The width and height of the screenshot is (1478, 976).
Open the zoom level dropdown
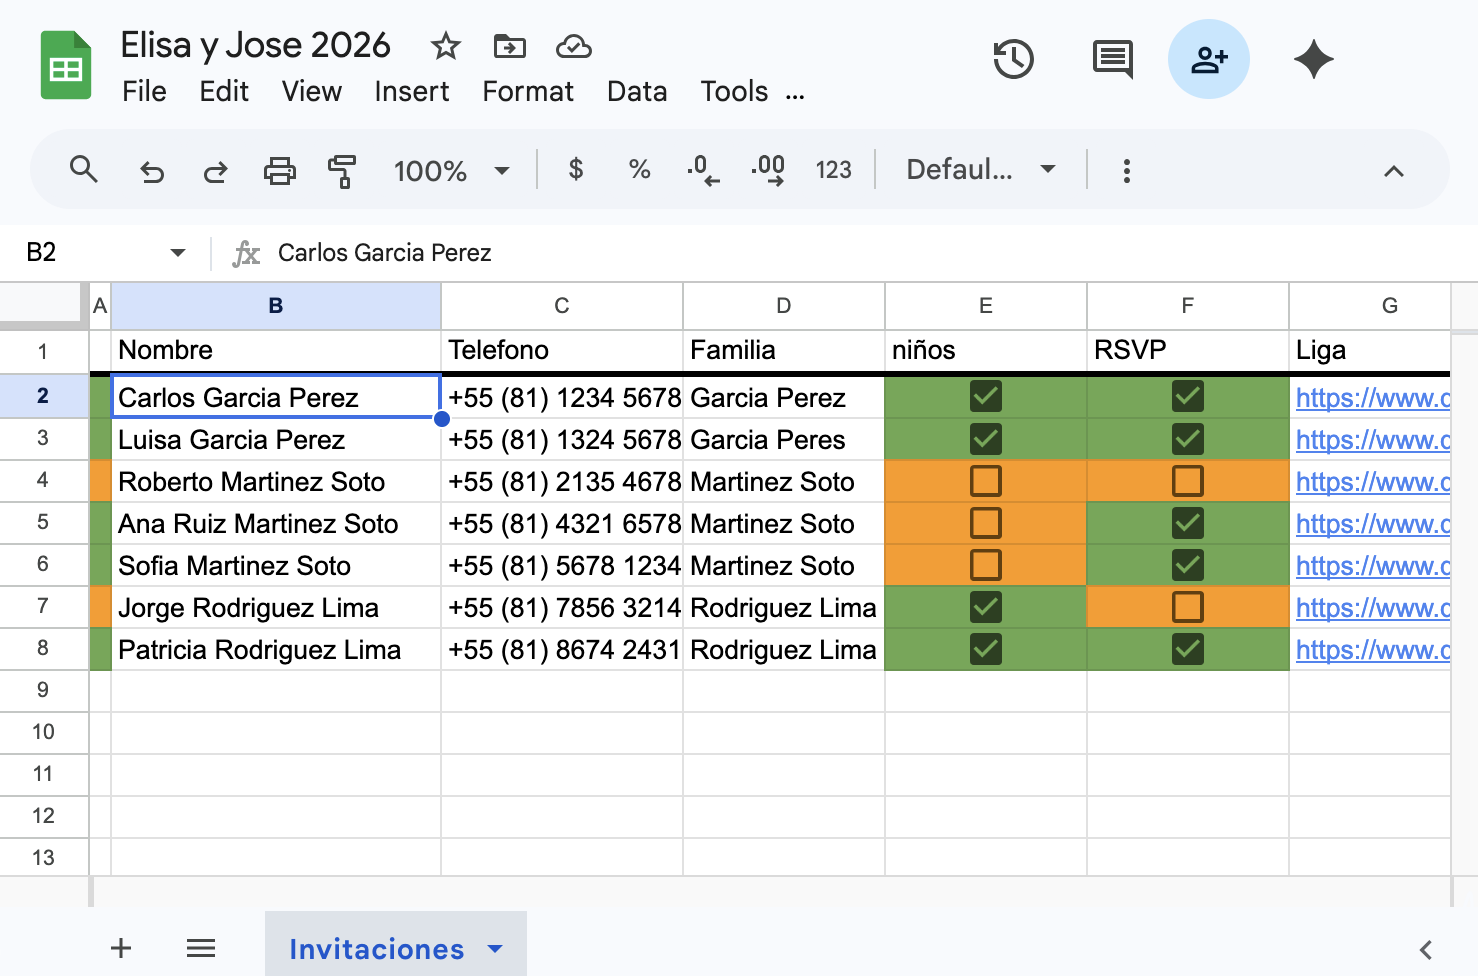point(452,170)
